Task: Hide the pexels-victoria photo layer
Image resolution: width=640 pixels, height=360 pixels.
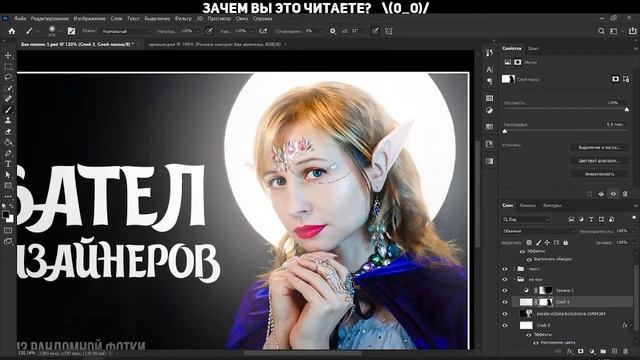Action: coord(505,314)
